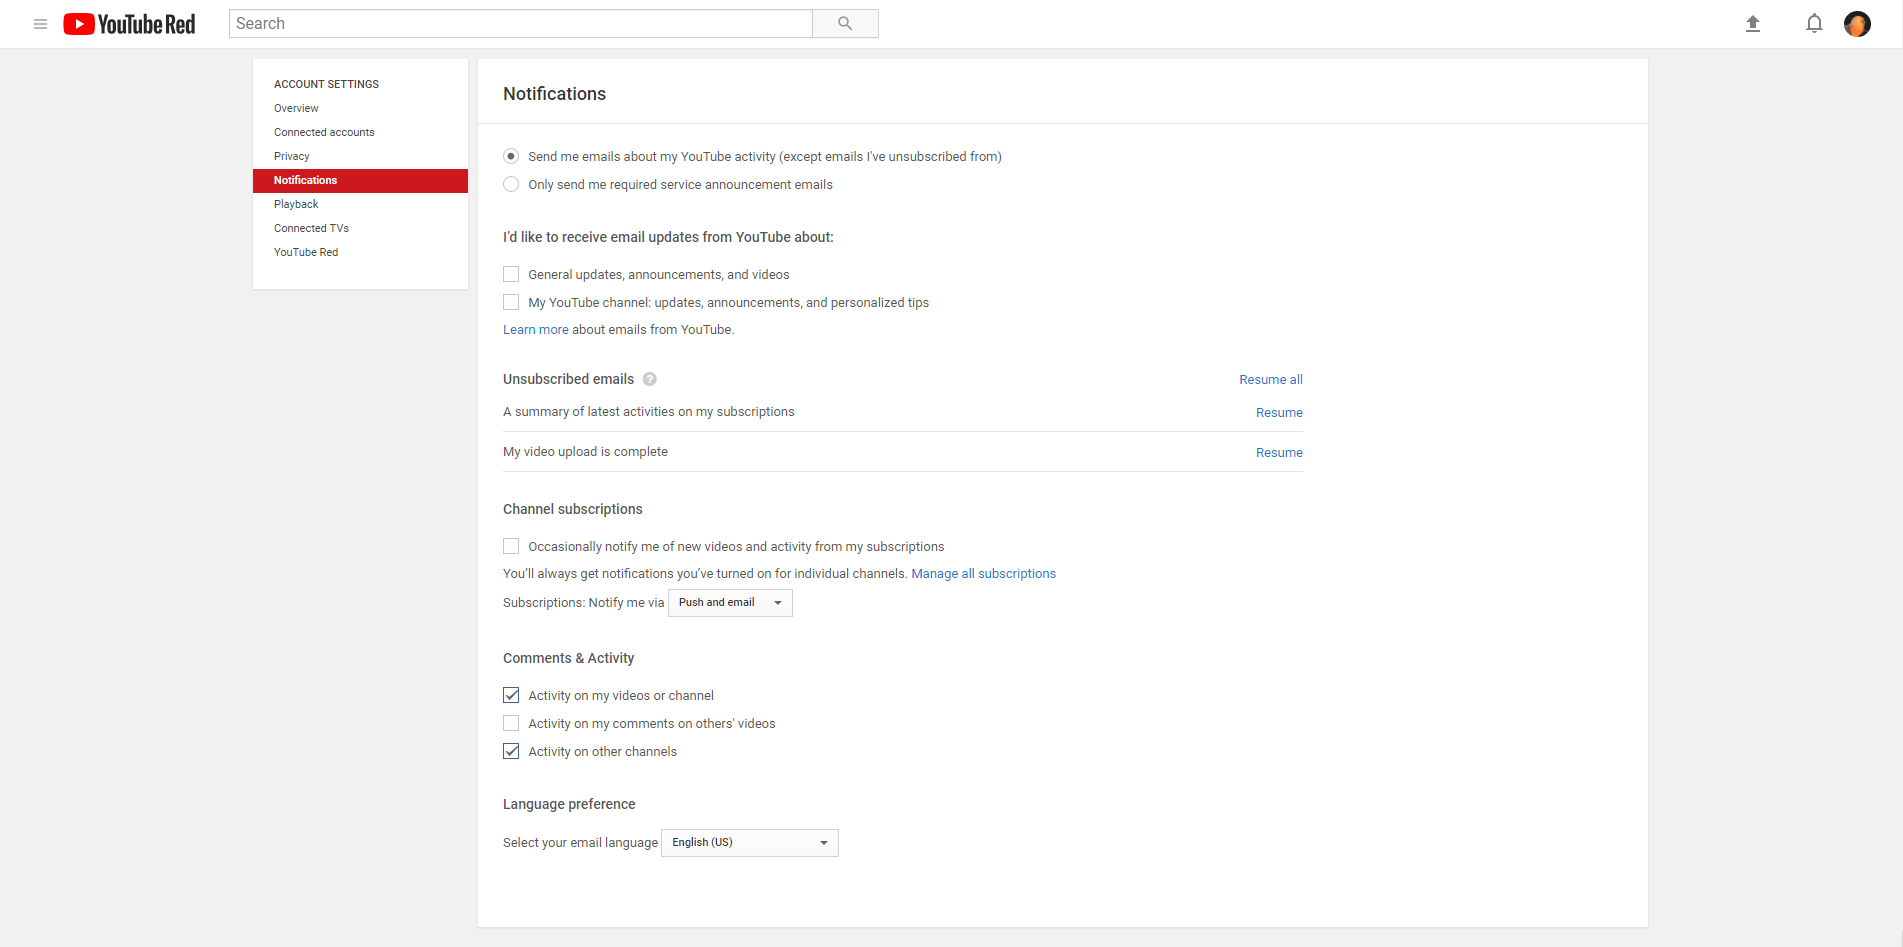This screenshot has width=1903, height=947.
Task: Resume summary of latest activities emails
Action: 1279,413
